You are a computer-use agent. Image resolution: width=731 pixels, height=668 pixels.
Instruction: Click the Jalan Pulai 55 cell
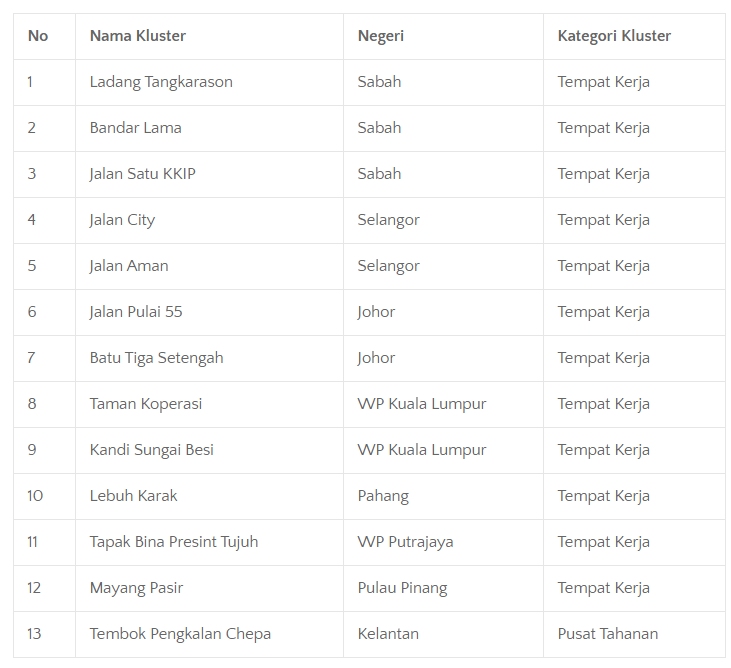136,312
